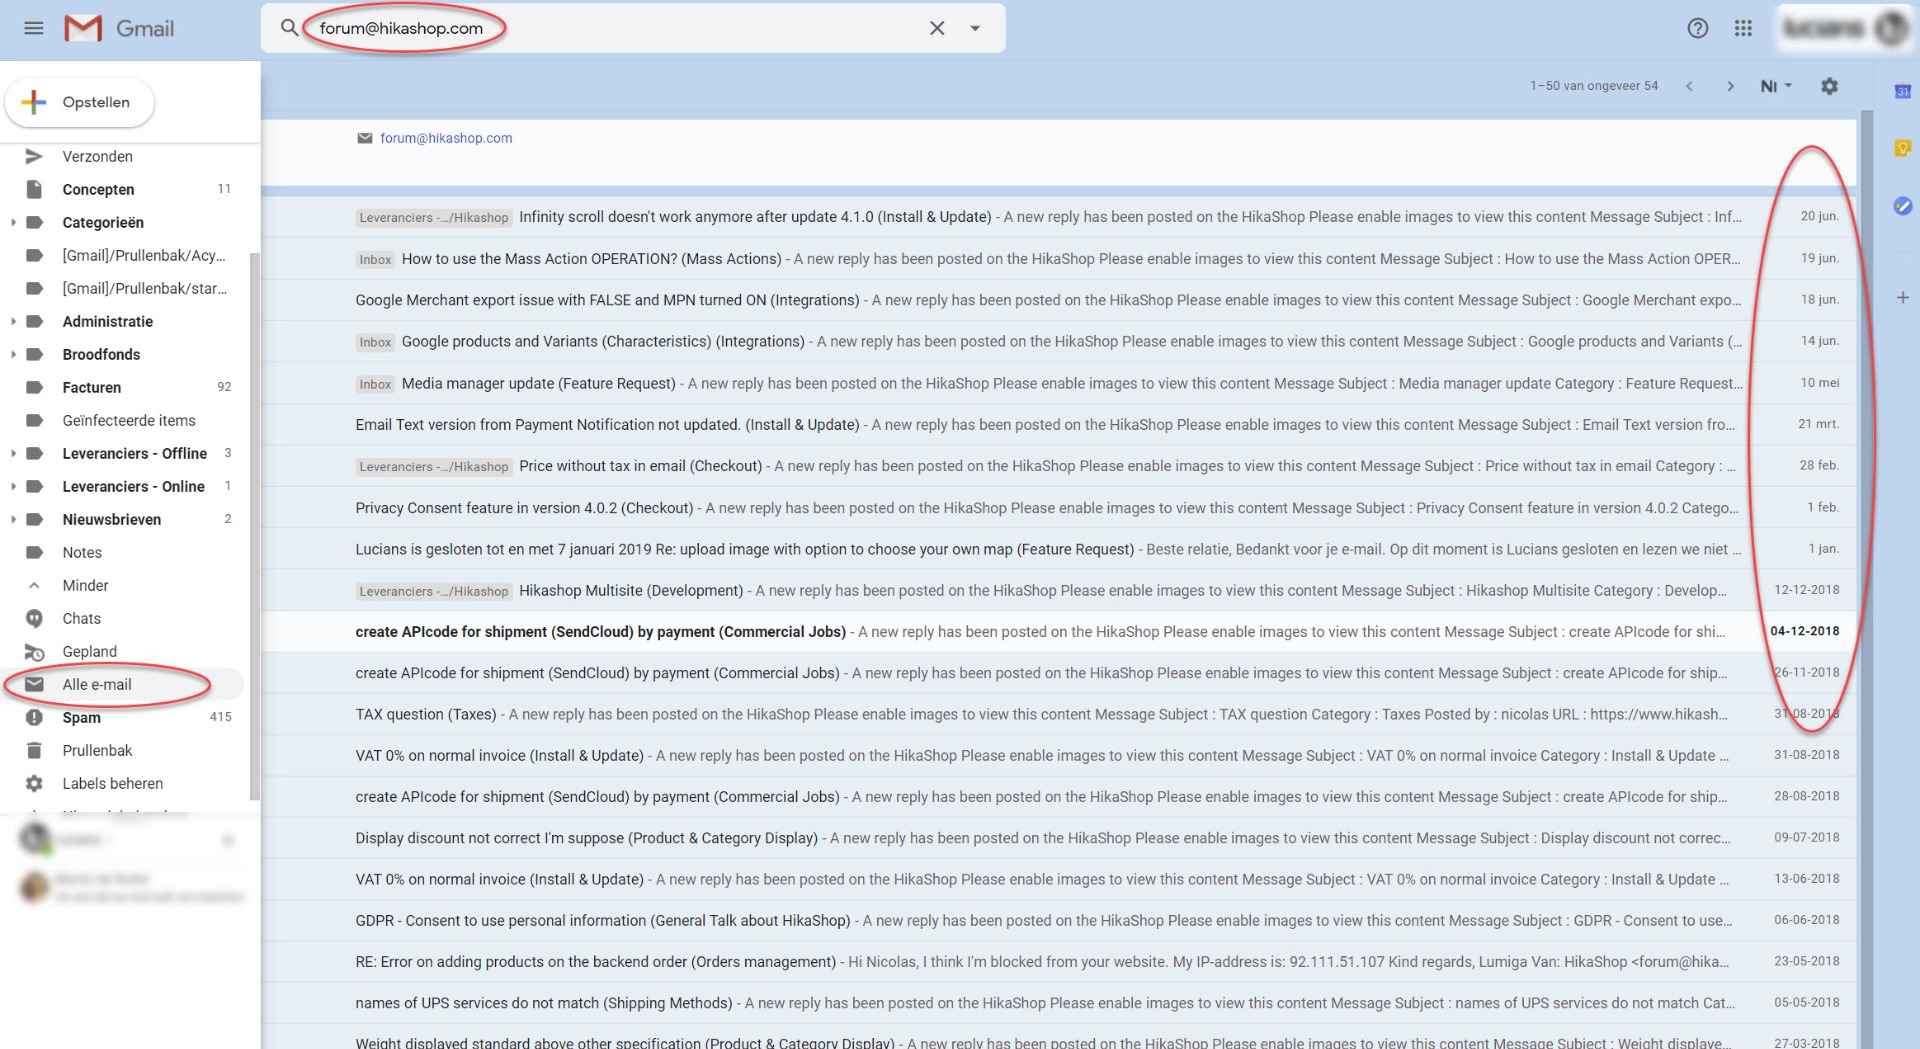
Task: Click the Chats icon
Action: tap(34, 618)
